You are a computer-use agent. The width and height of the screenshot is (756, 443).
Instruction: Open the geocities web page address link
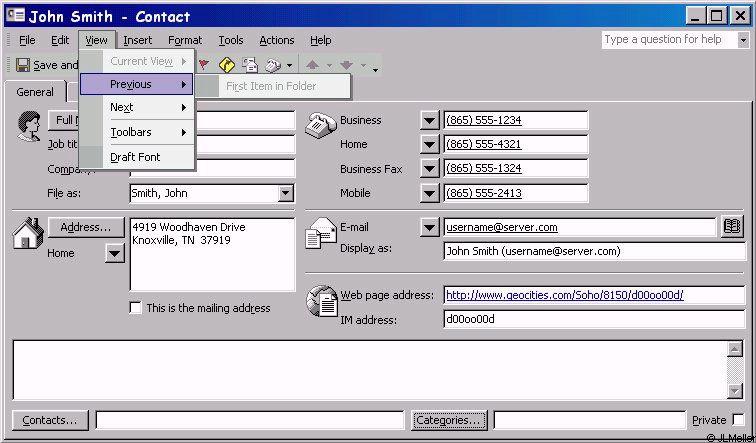565,295
